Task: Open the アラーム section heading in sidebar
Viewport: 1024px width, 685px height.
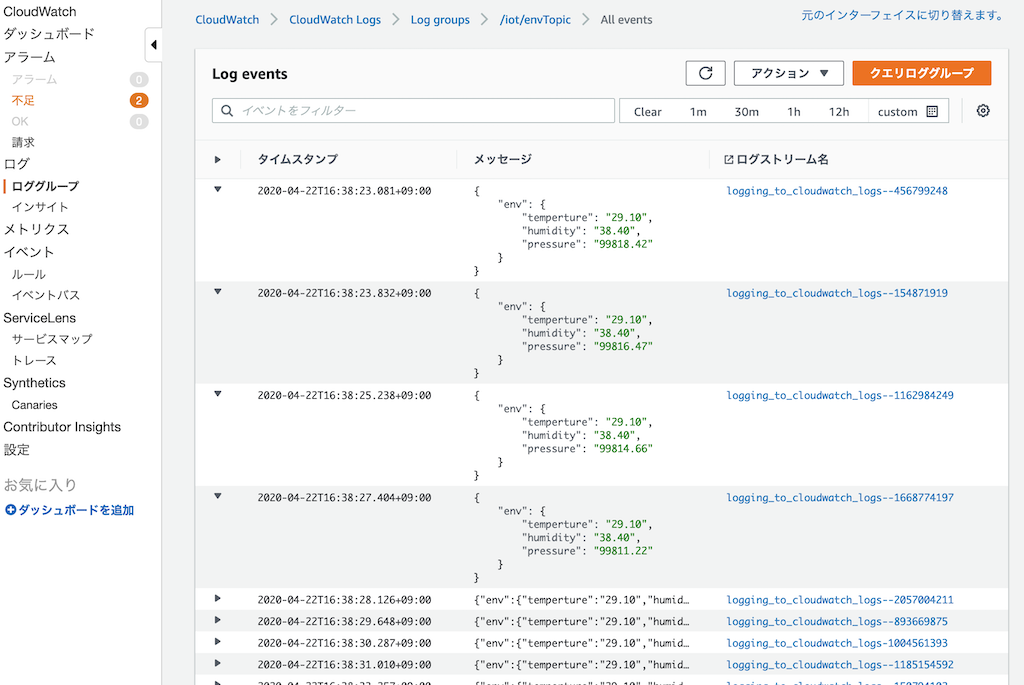Action: [x=29, y=57]
